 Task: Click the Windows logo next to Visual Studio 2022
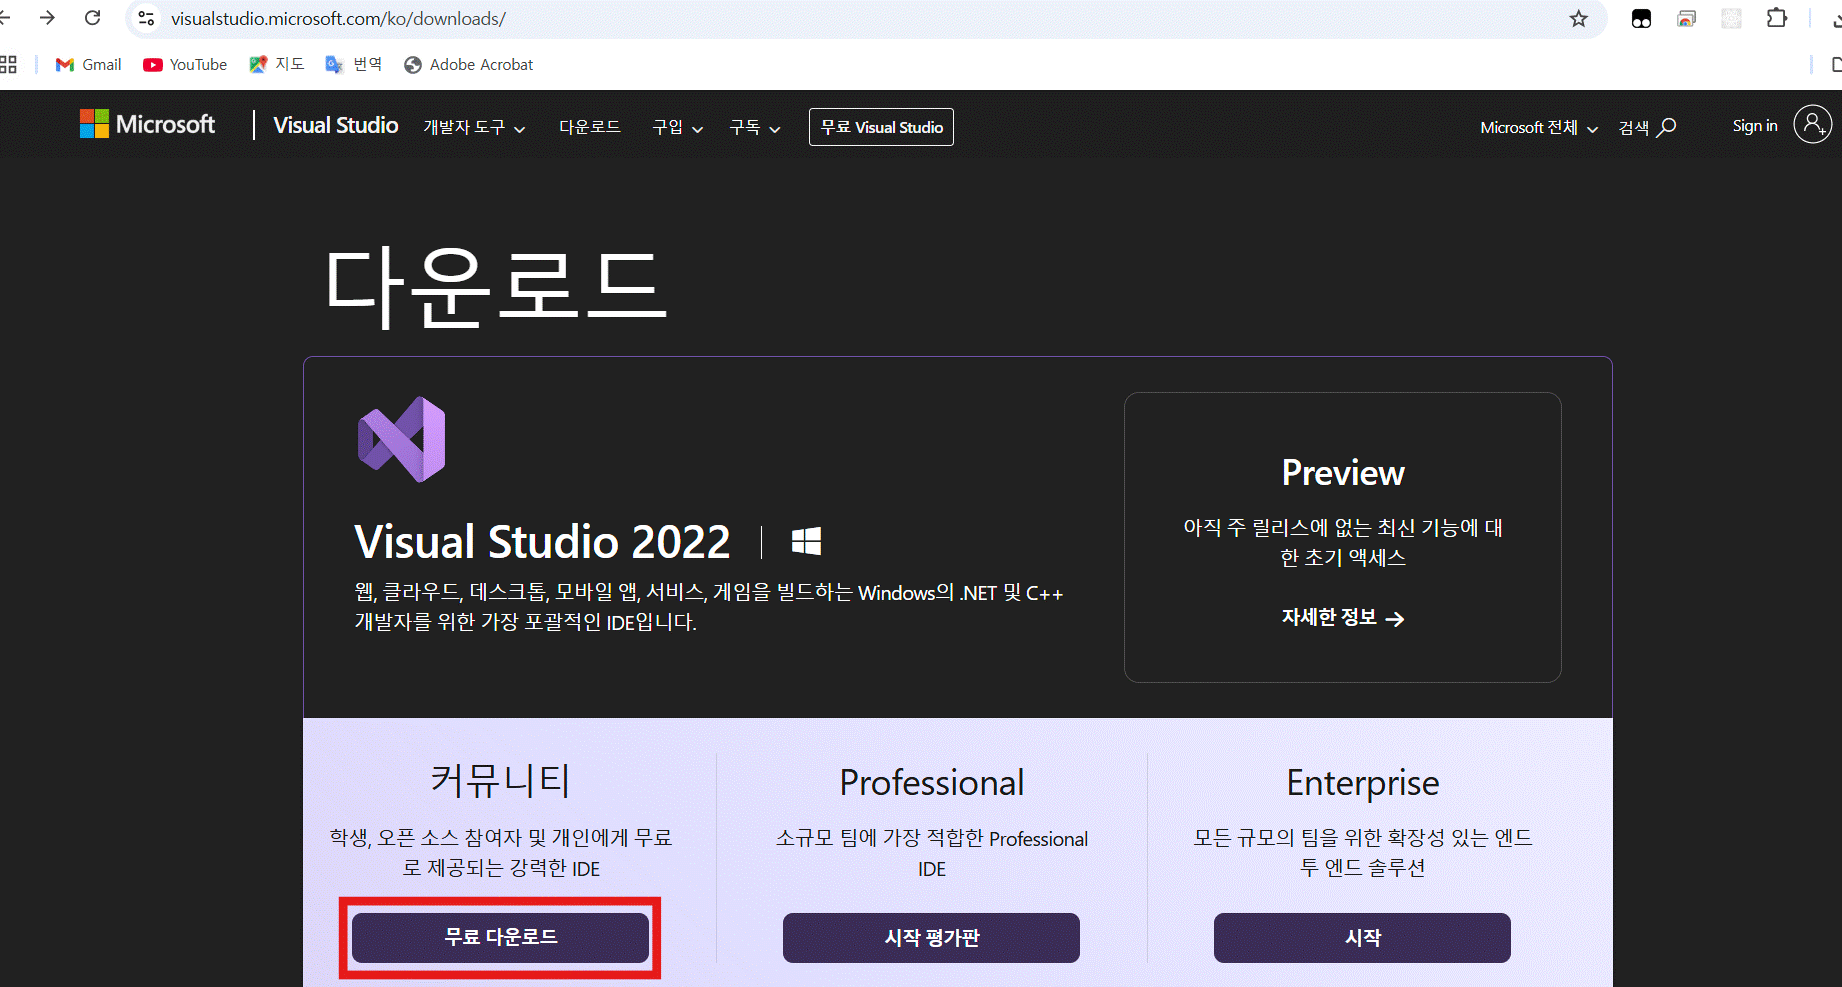(806, 541)
